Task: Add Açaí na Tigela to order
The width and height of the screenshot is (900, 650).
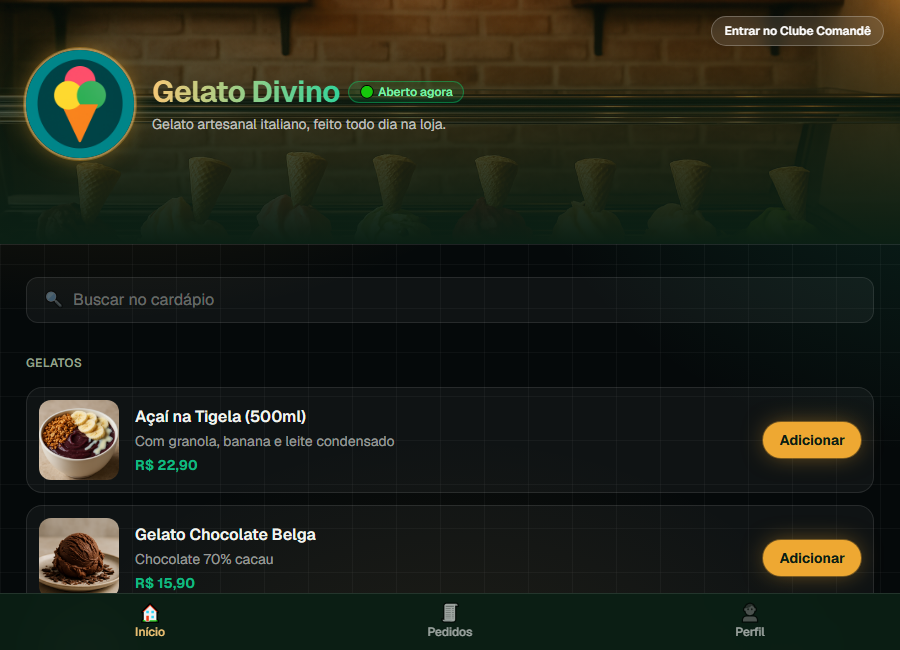Action: tap(812, 440)
